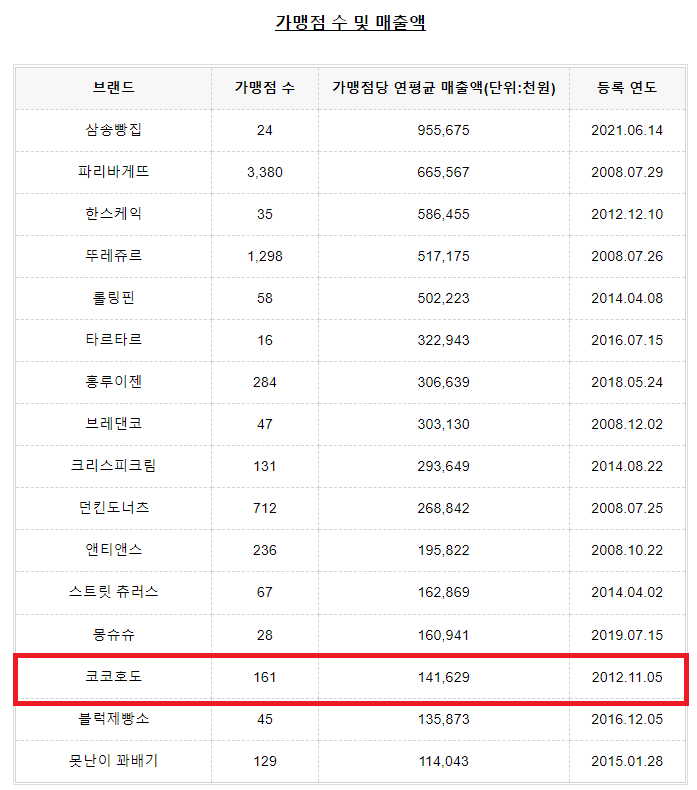This screenshot has width=697, height=790.
Task: Click the sales value 517,175
Action: coord(443,256)
